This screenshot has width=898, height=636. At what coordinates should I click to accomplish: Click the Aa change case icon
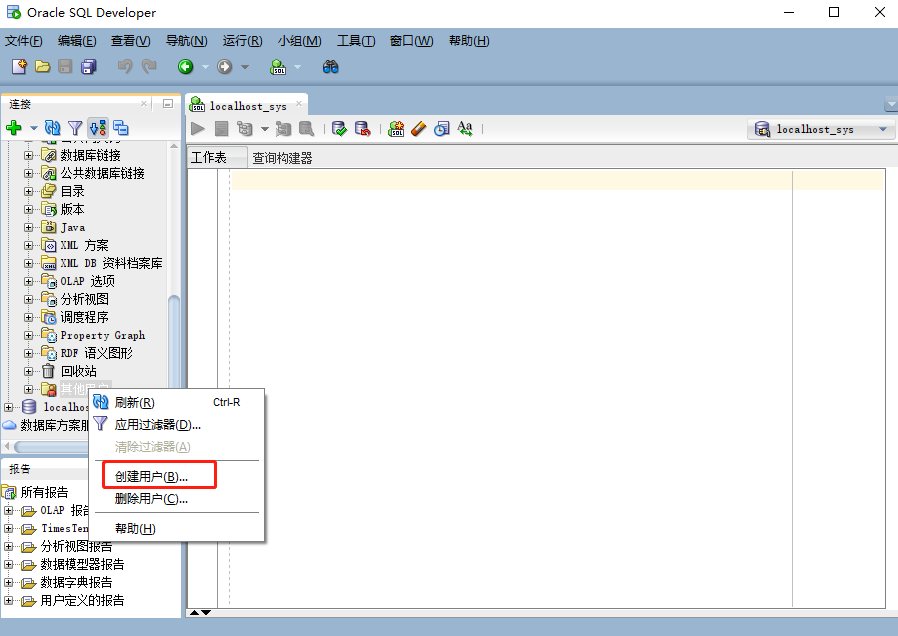465,129
